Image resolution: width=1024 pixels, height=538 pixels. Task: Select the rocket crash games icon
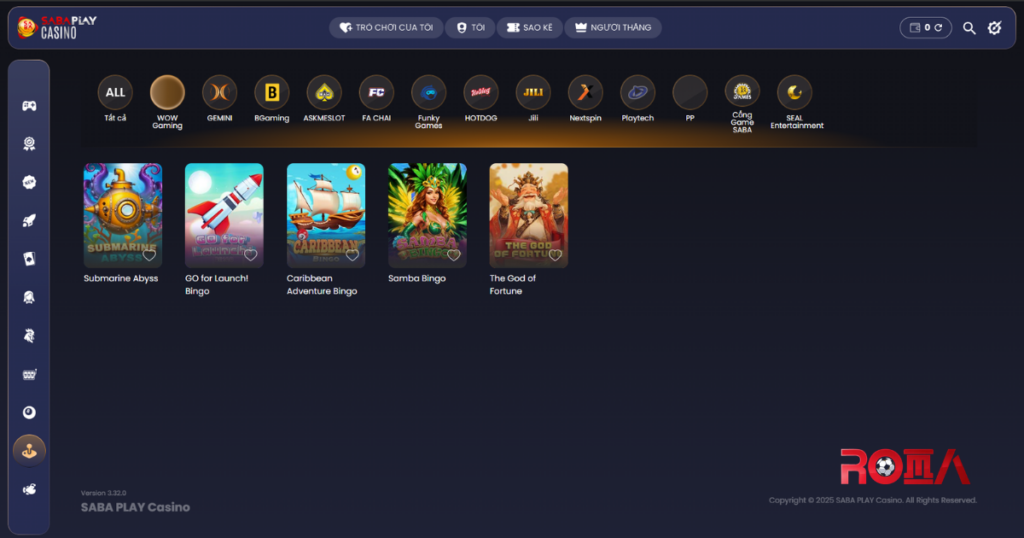tap(29, 221)
